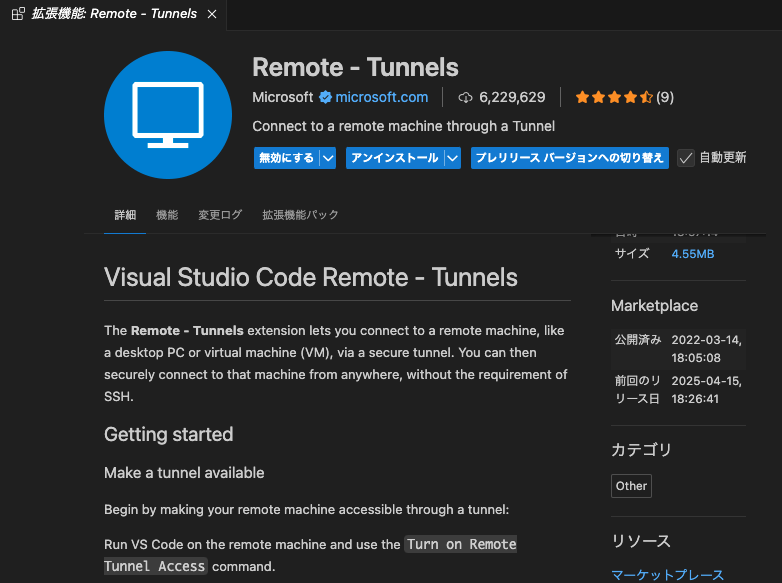Viewport: 782px width, 583px height.
Task: Click the extension icon in the tab header
Action: 18,14
